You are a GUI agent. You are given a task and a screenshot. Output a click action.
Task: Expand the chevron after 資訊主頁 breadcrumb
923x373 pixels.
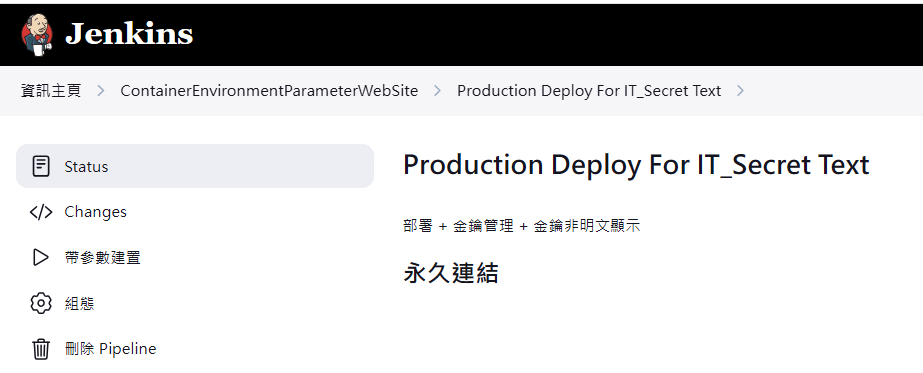(101, 91)
